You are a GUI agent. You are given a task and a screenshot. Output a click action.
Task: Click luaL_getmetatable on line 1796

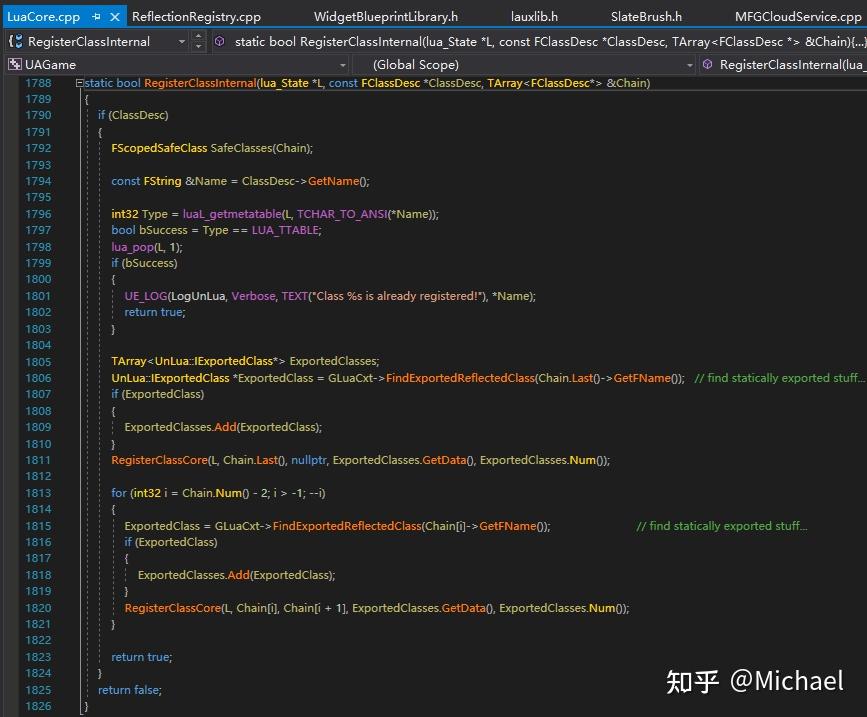[x=232, y=214]
